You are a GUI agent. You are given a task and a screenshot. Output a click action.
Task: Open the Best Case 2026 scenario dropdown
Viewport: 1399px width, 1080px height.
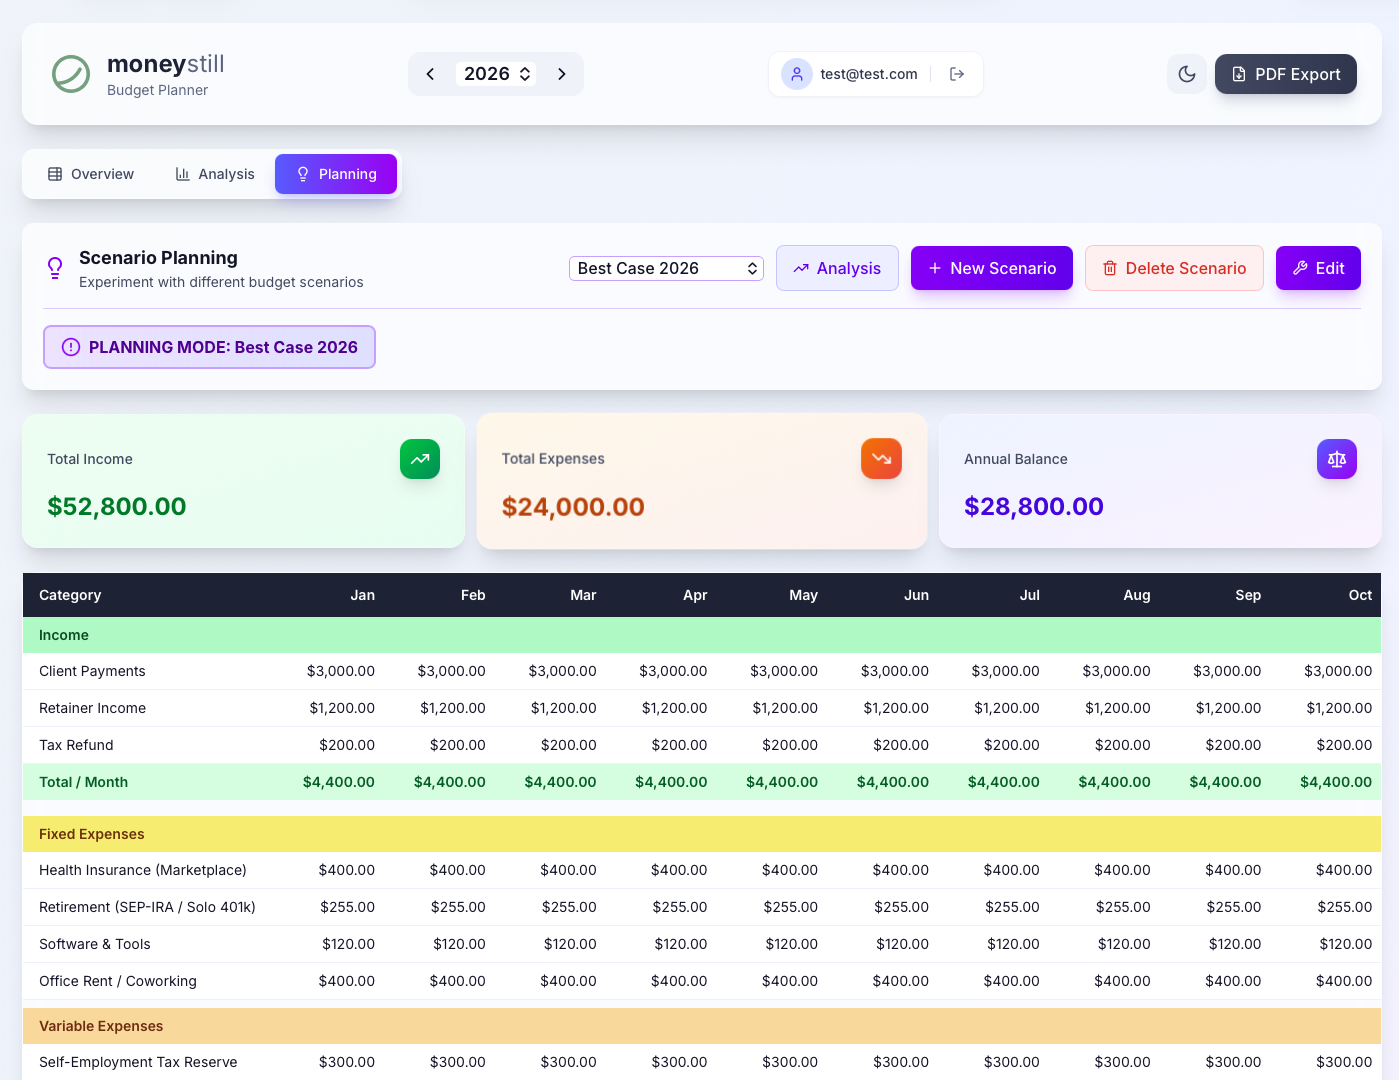(666, 268)
